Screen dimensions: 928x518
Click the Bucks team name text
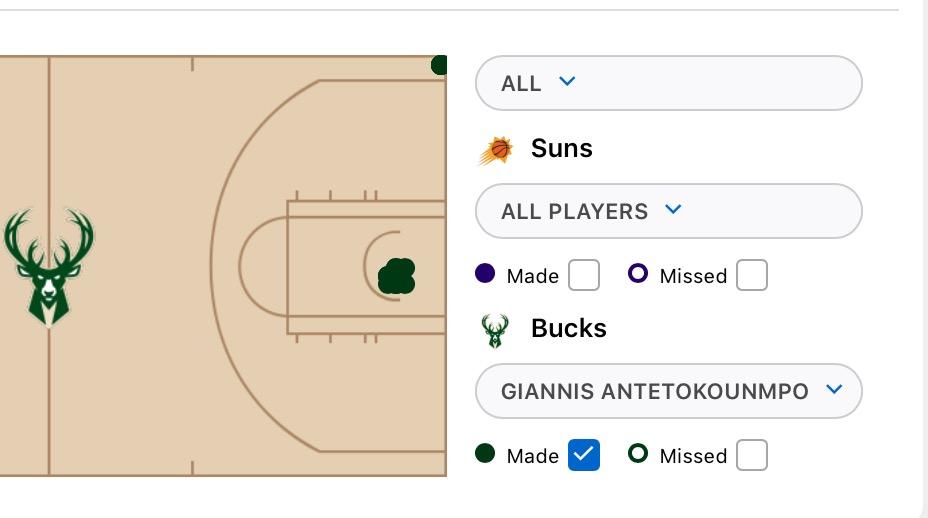click(x=569, y=329)
